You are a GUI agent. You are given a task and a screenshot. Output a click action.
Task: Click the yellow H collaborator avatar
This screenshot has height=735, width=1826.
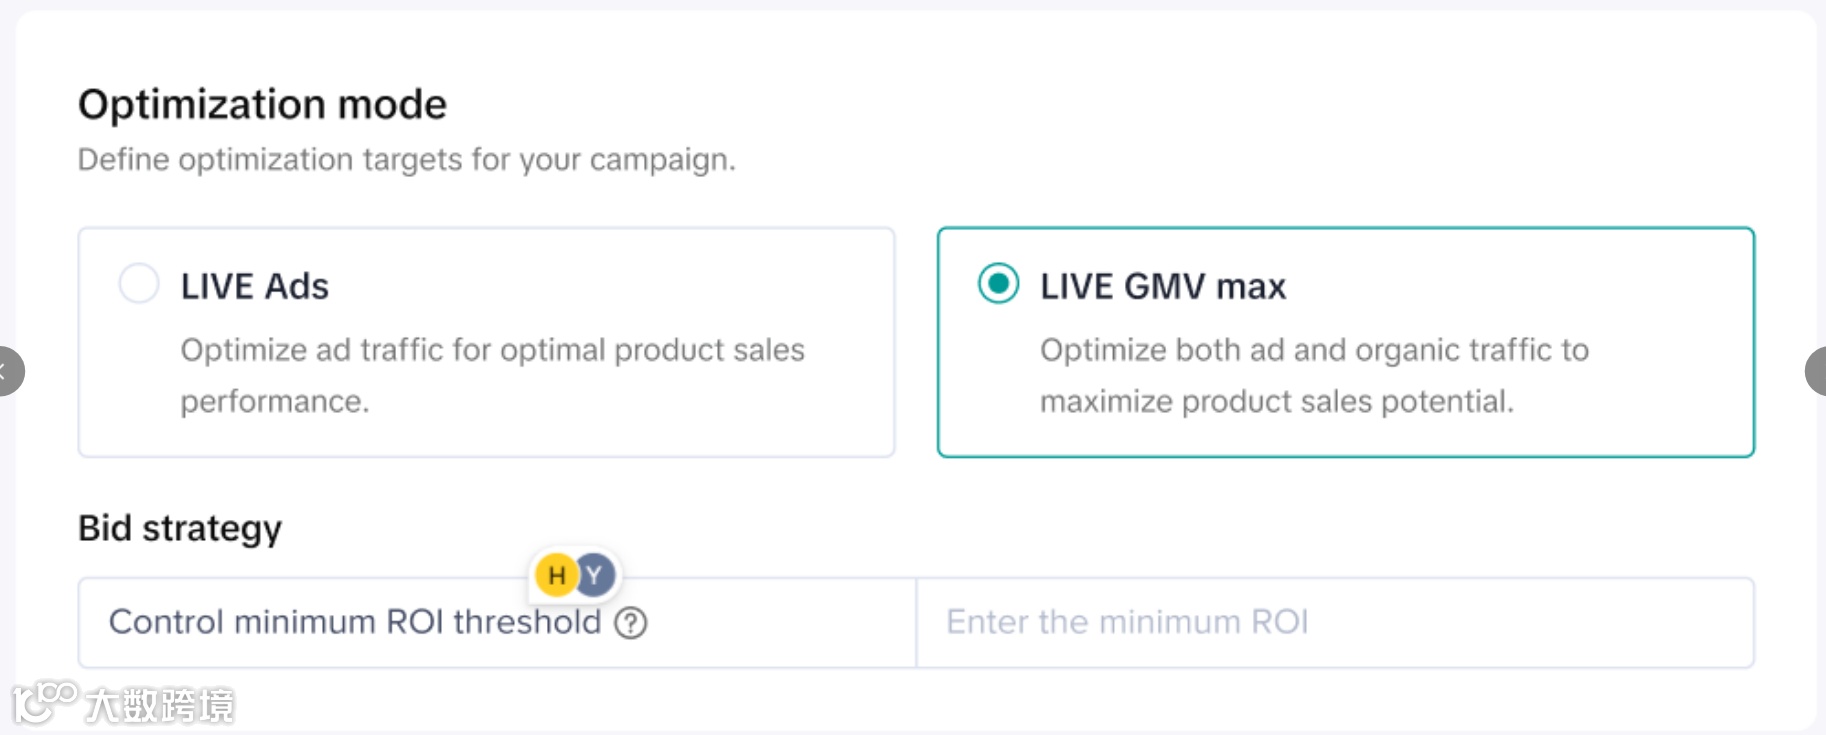tap(556, 575)
